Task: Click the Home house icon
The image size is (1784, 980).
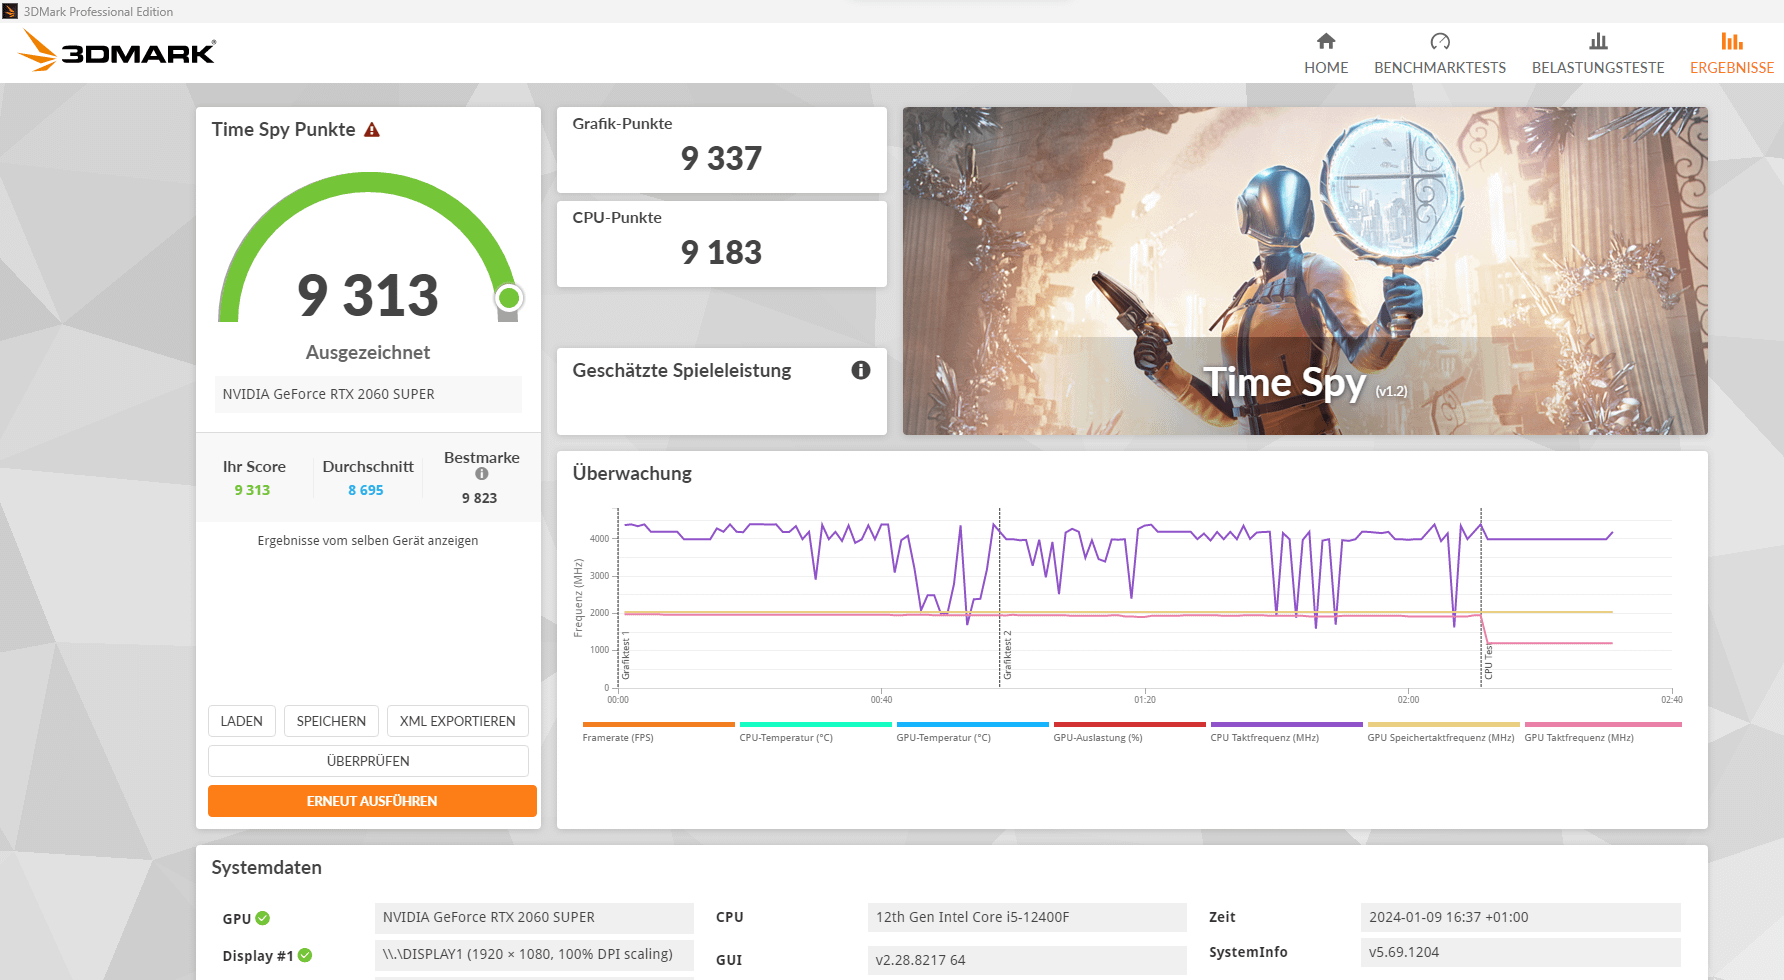Action: click(x=1326, y=41)
